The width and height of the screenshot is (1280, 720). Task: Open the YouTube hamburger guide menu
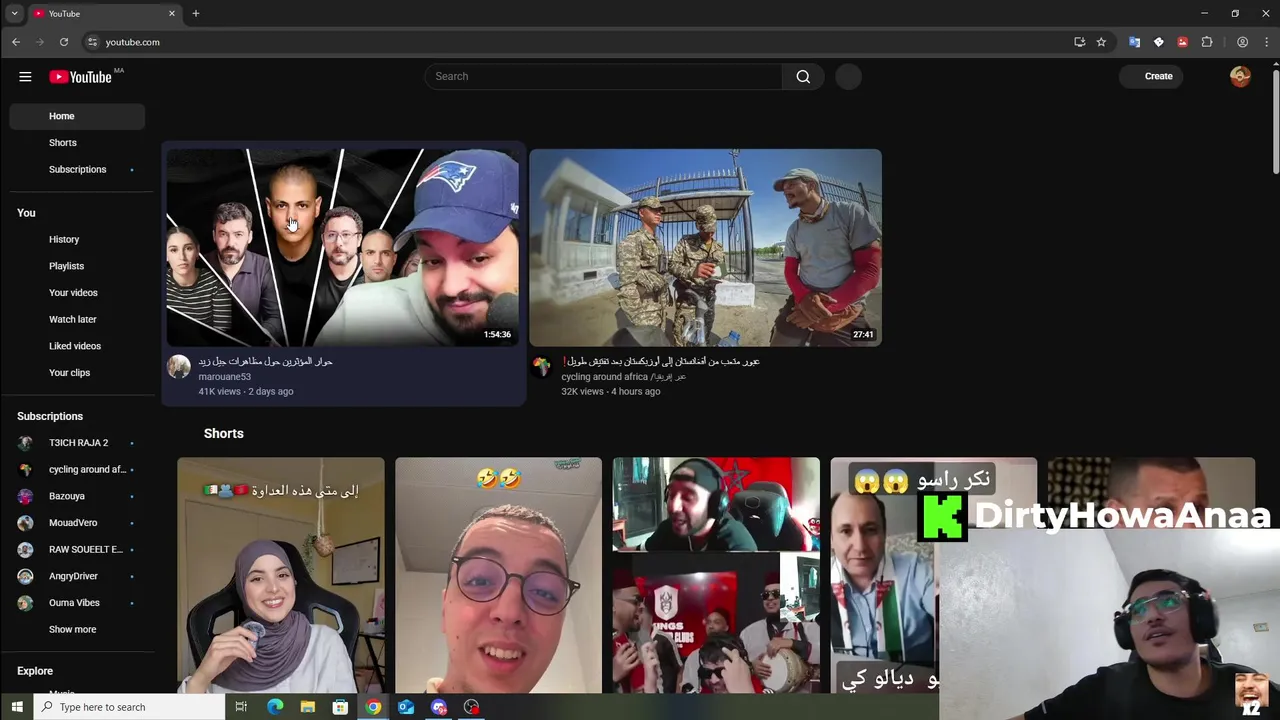(25, 77)
